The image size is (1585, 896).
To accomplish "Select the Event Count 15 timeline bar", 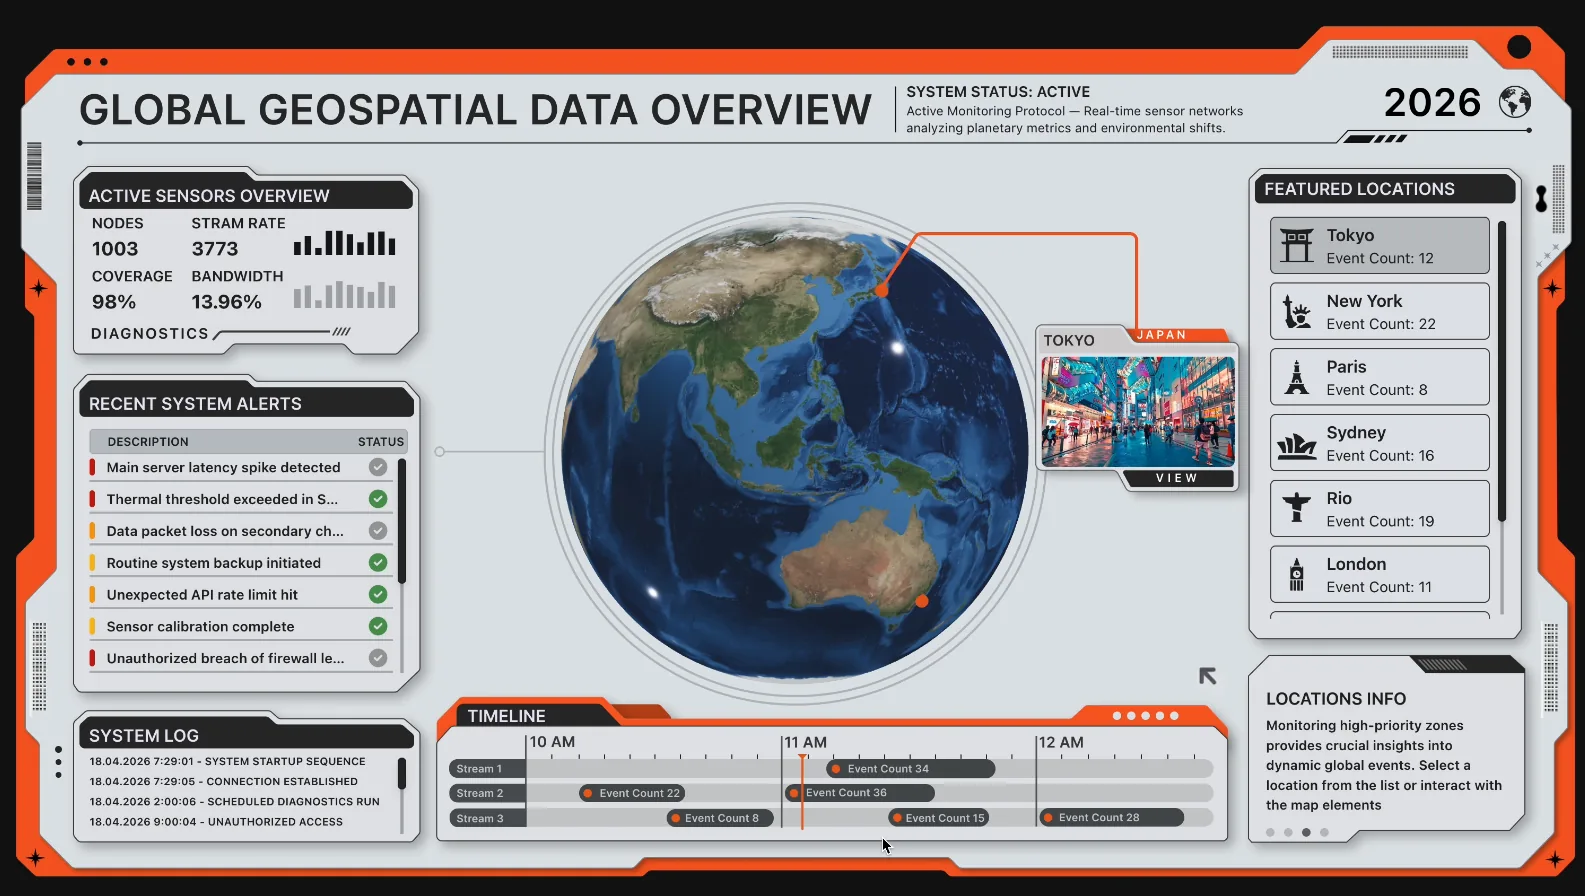I will point(938,818).
